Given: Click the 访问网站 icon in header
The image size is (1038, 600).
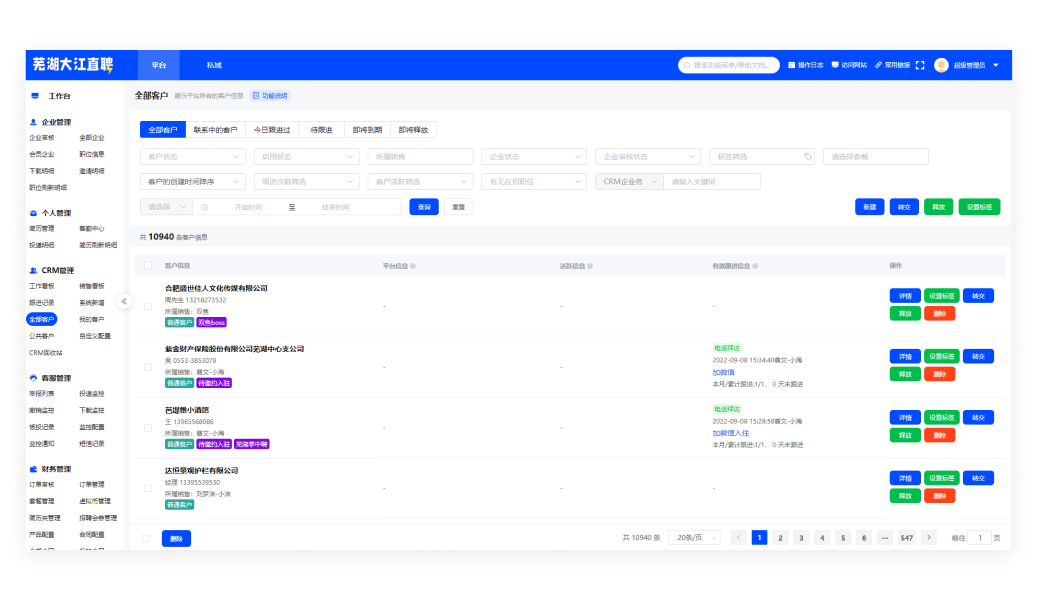Looking at the screenshot, I should 835,65.
